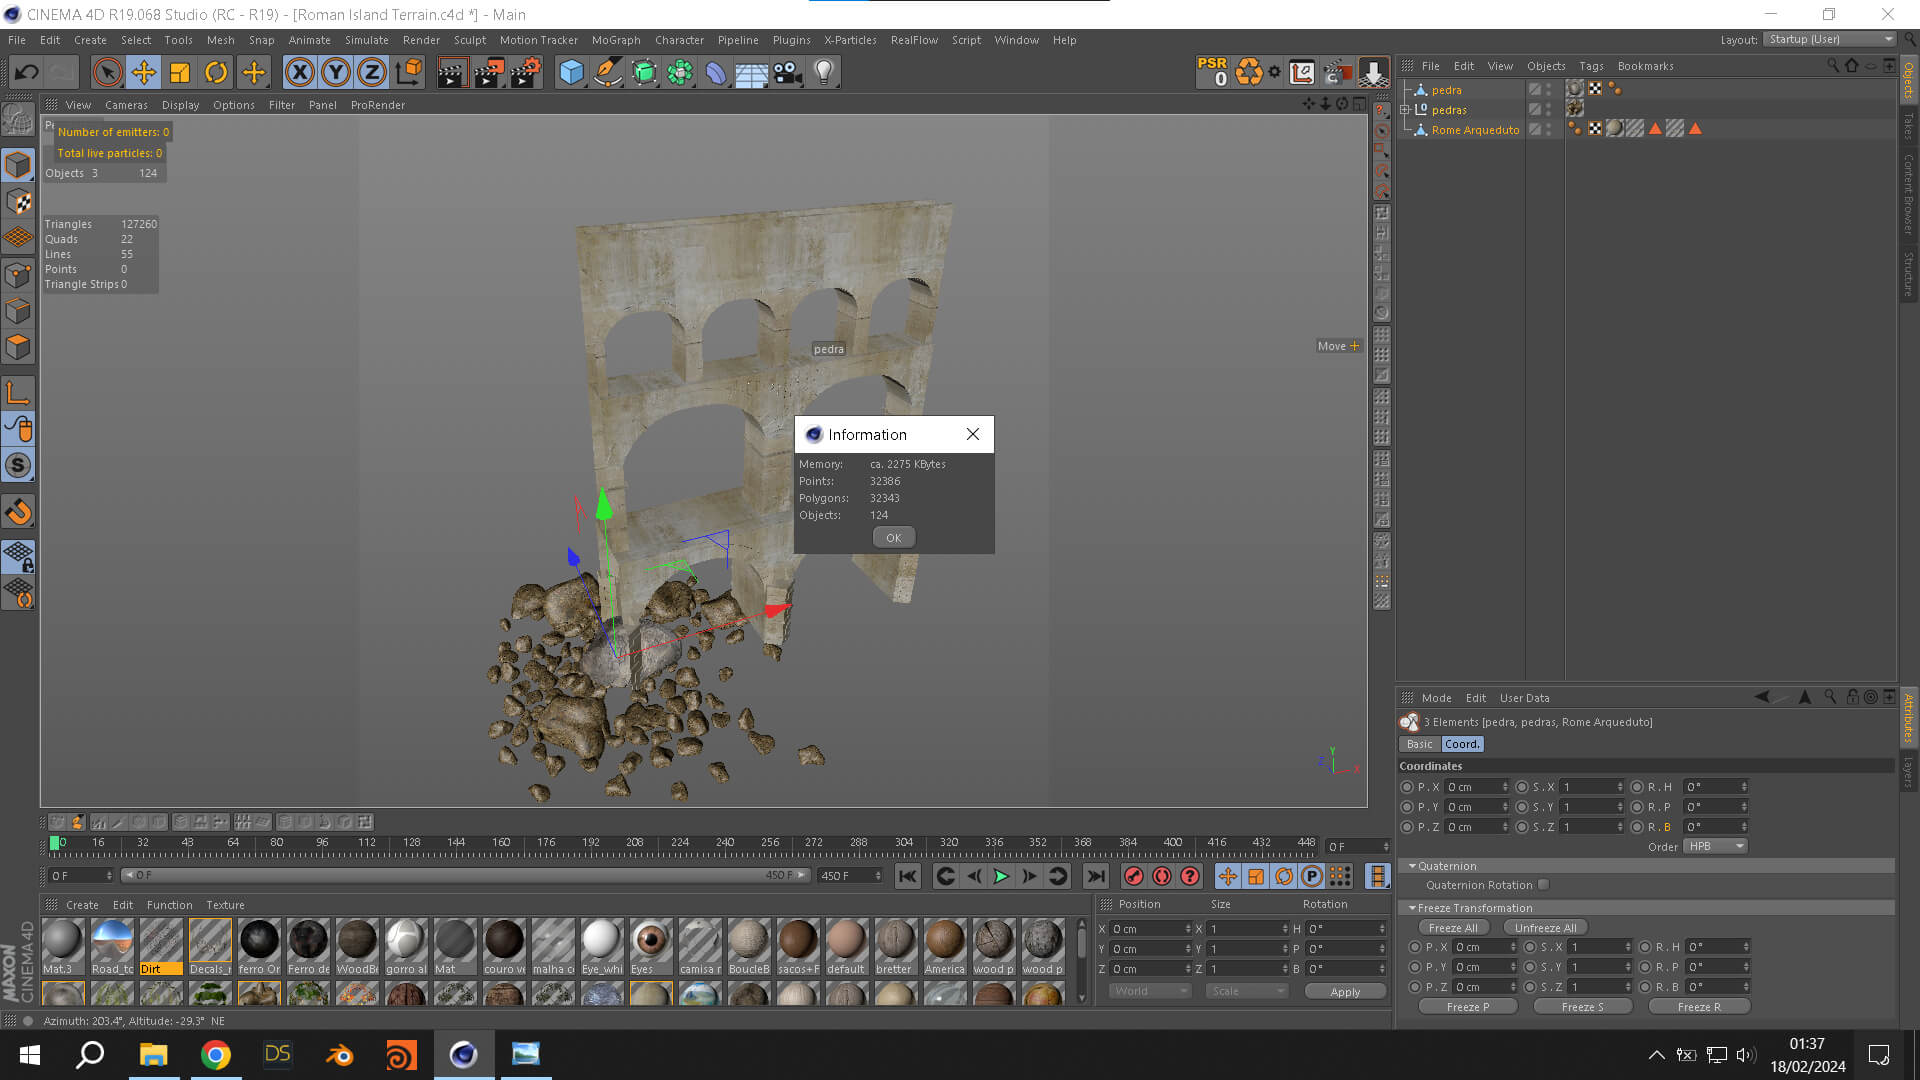Click OK in Information dialog

893,538
